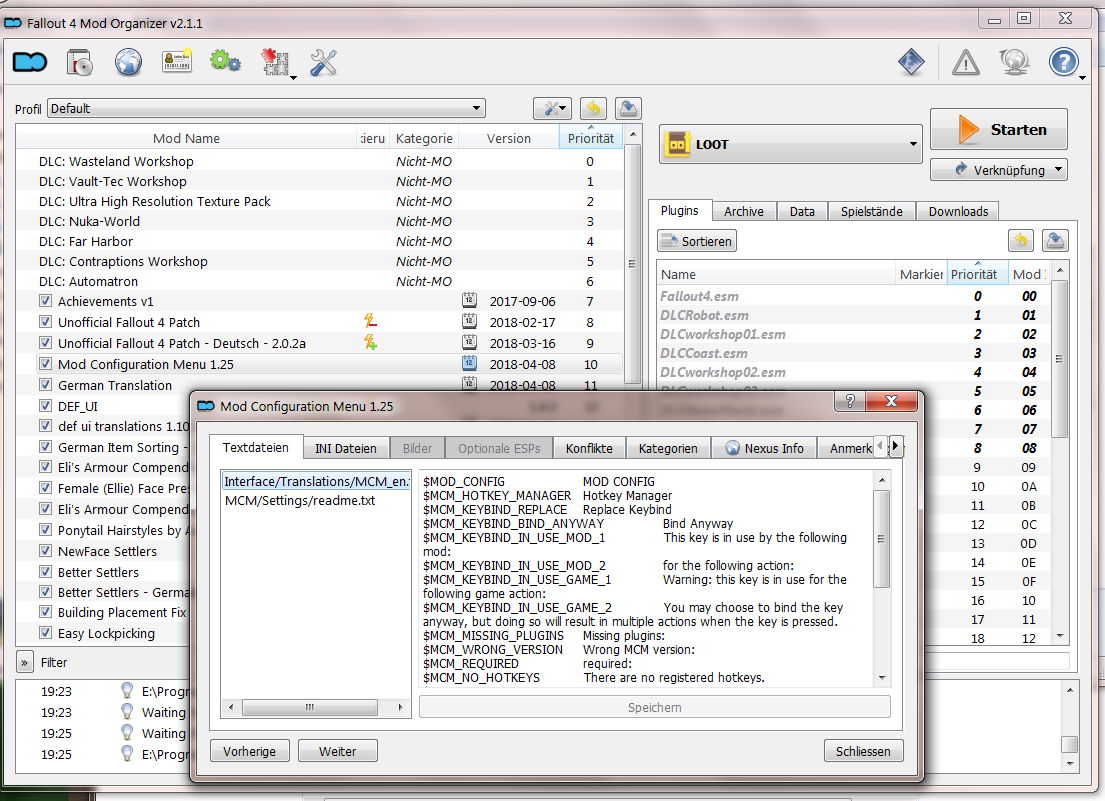Open the mod list wrench actions dropdown
Screen dimensions: 1105x801
tap(552, 108)
